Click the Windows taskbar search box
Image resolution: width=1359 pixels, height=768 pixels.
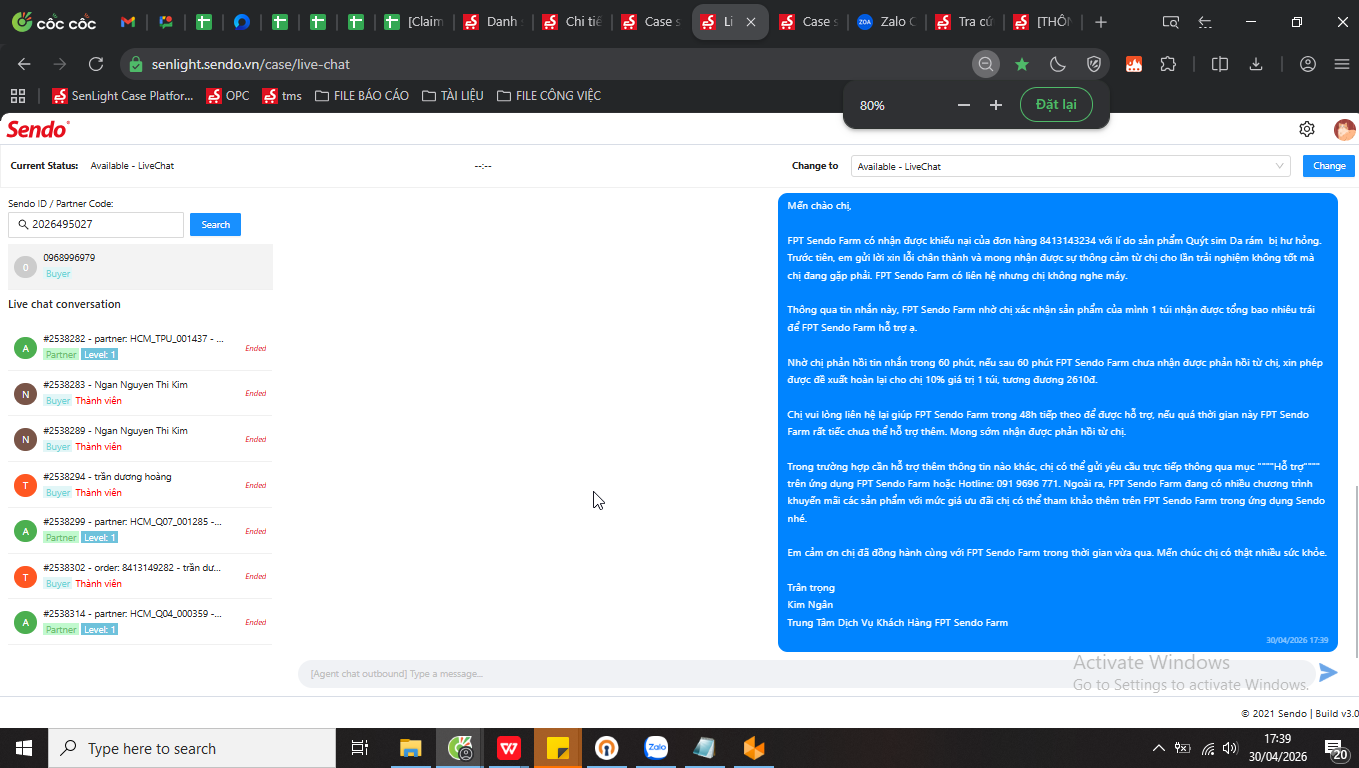pos(192,748)
